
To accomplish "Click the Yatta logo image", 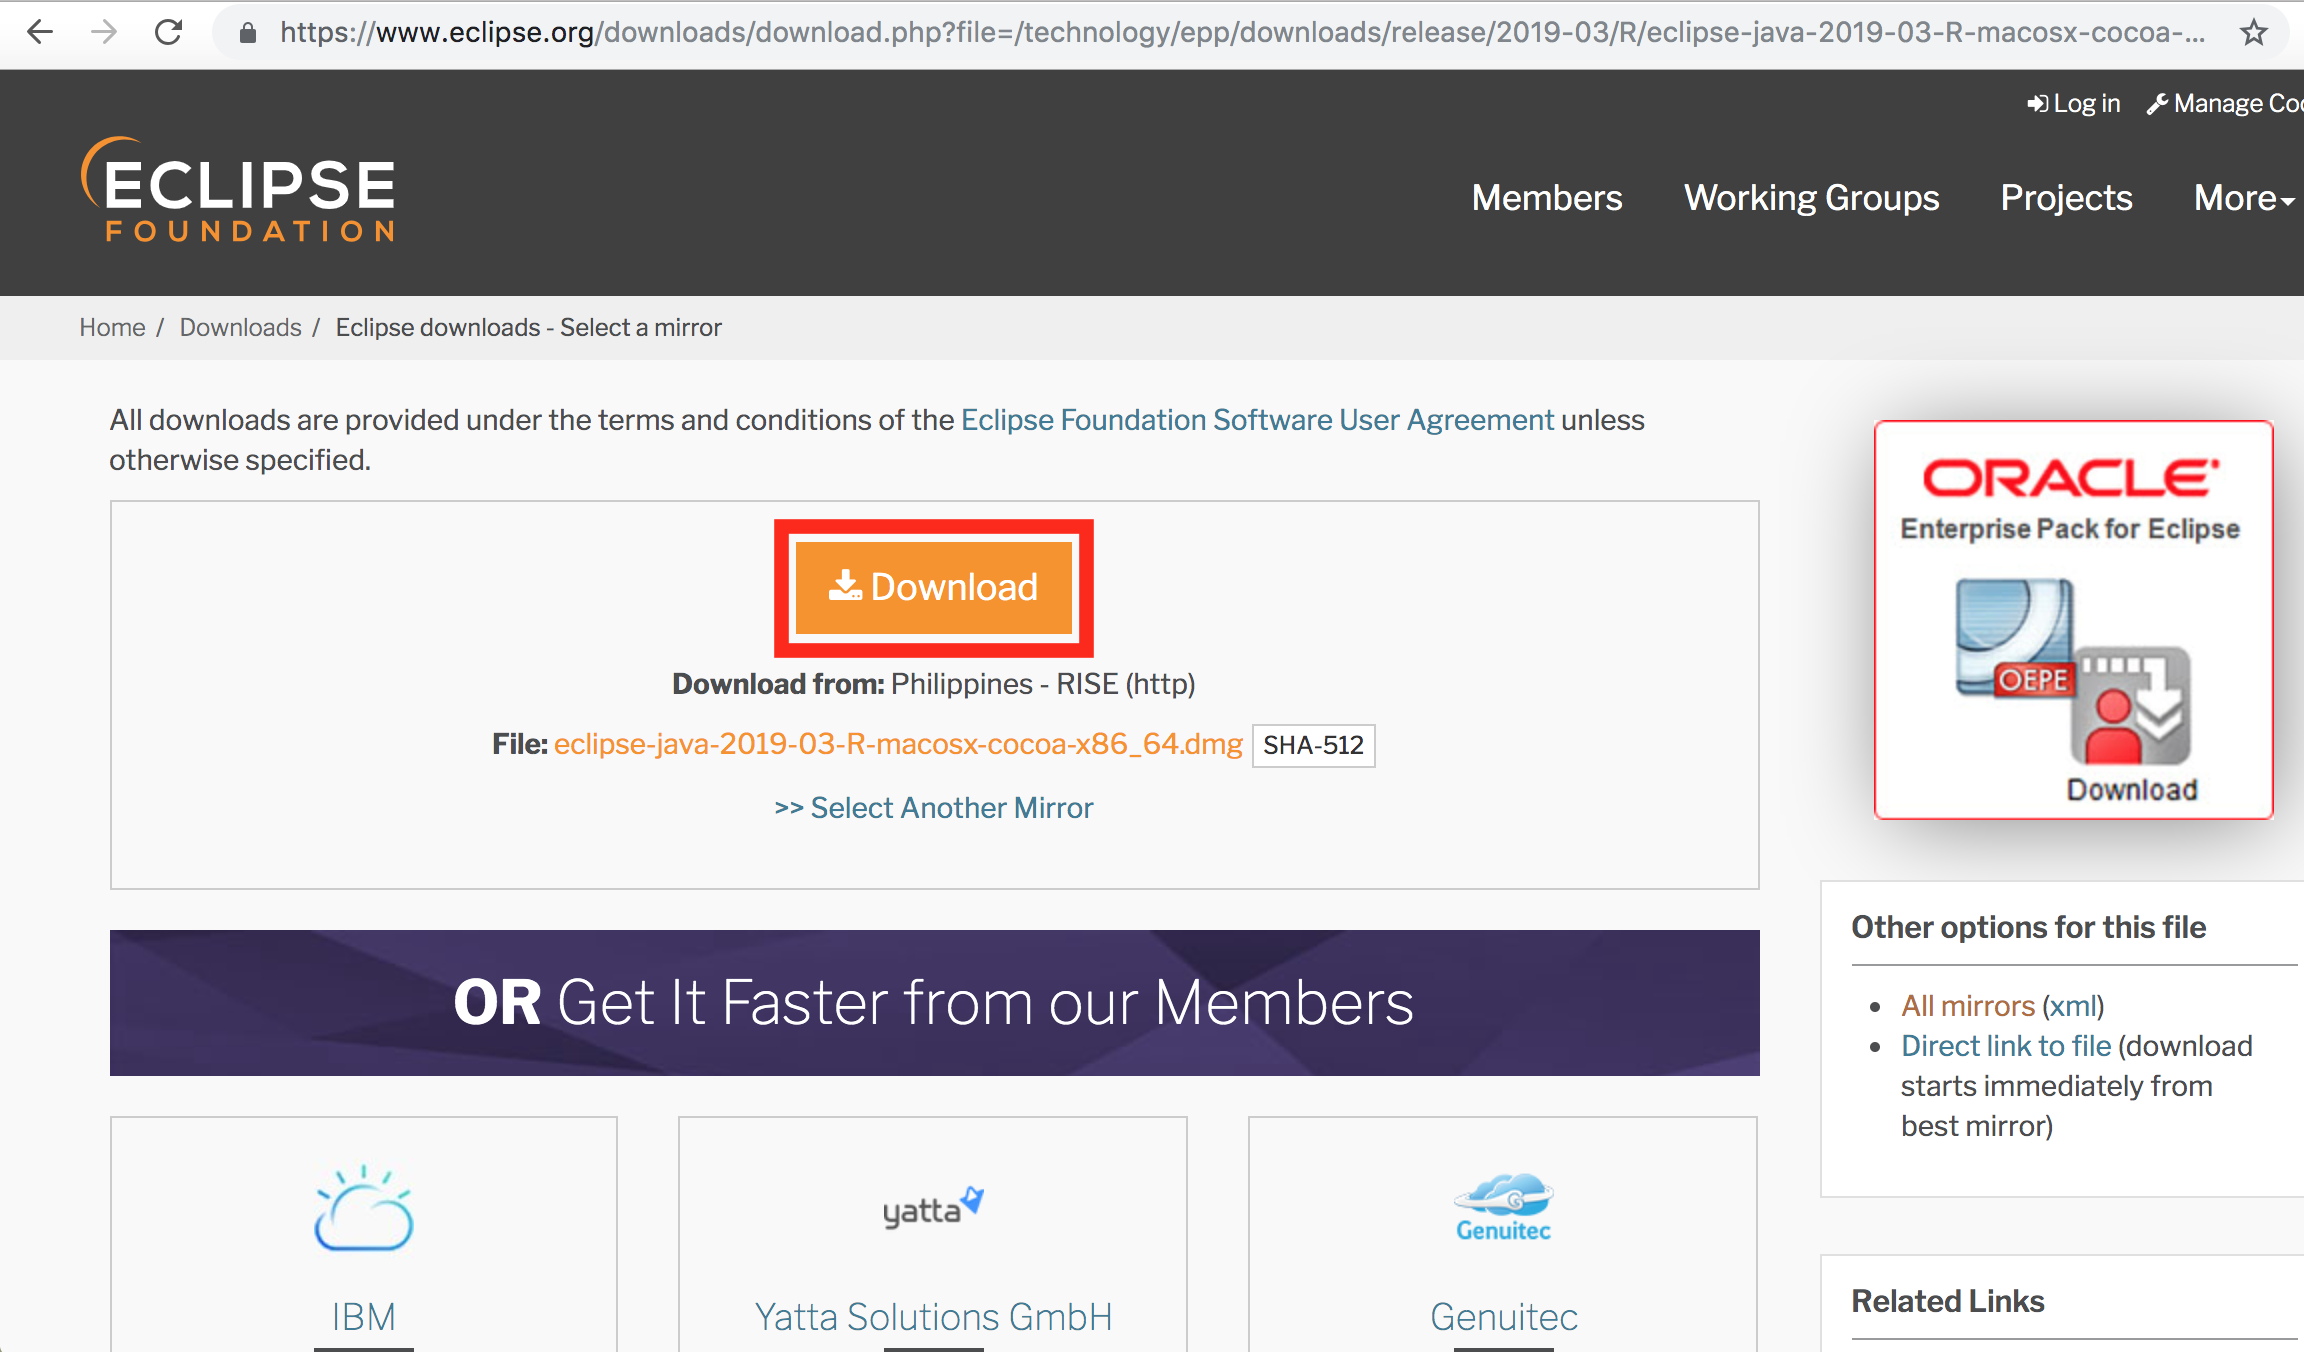I will 932,1208.
